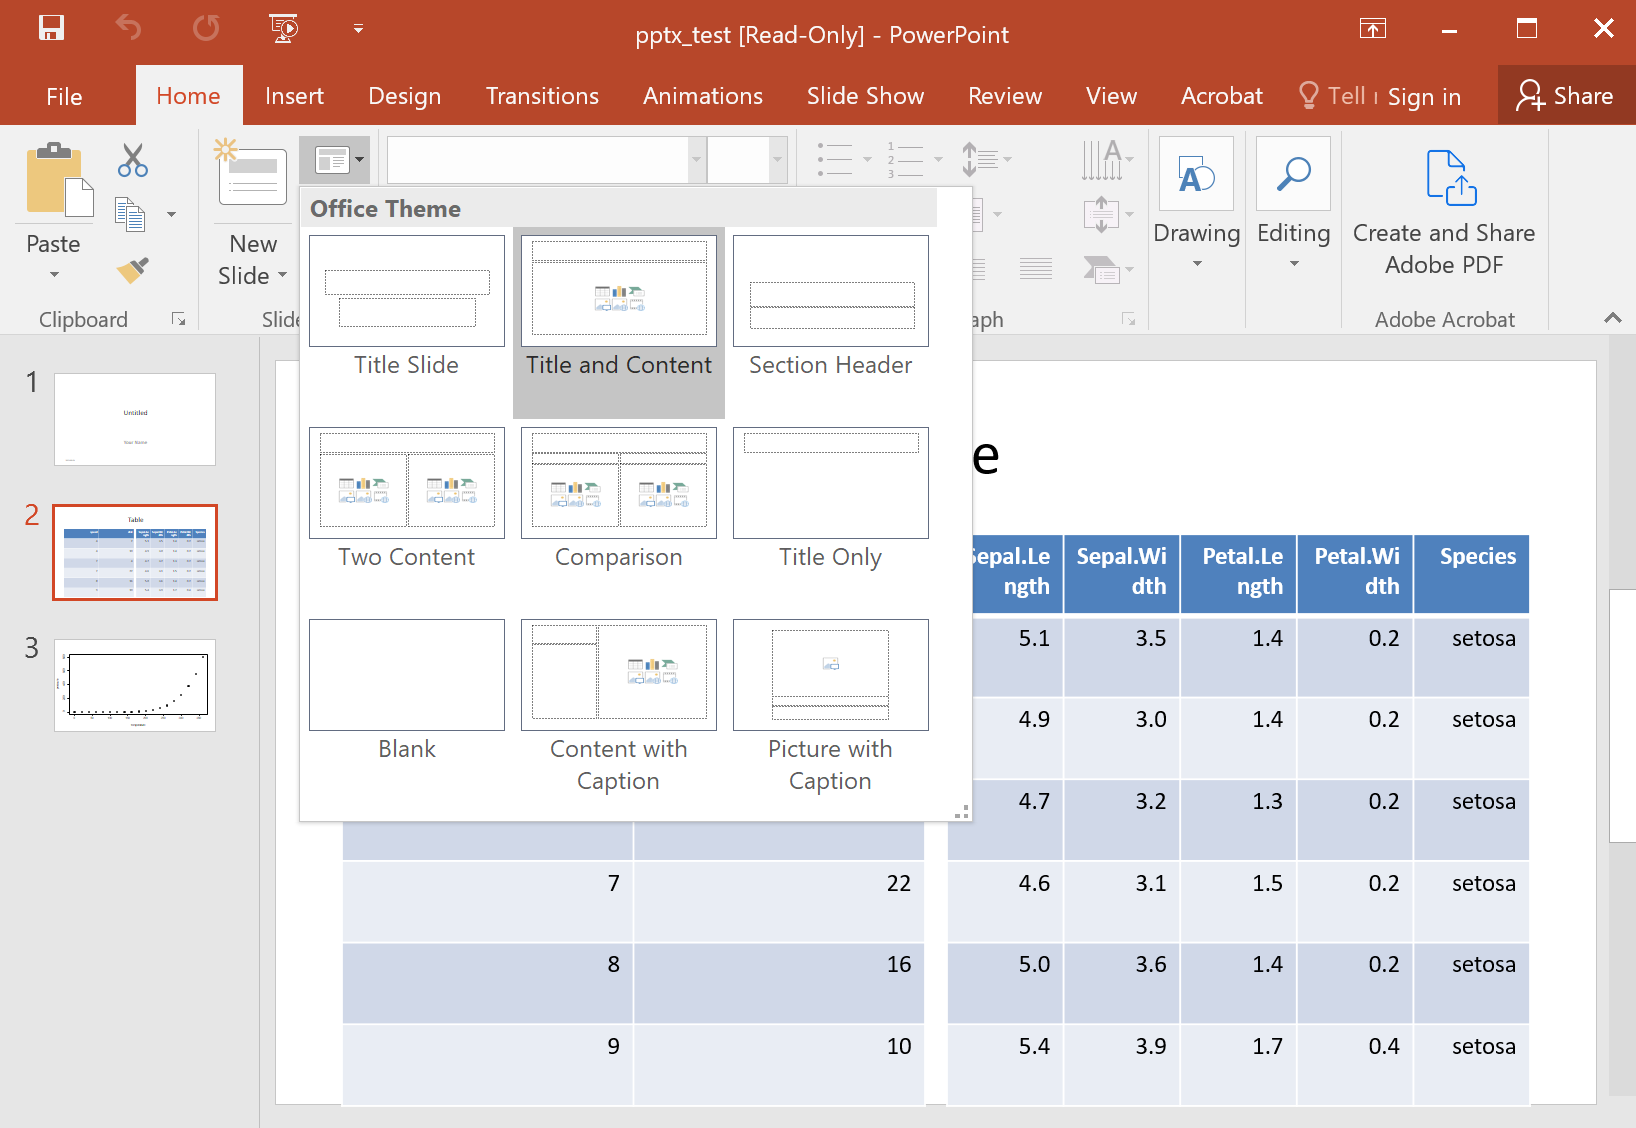The height and width of the screenshot is (1128, 1636).
Task: Click the Copy icon in Clipboard group
Action: 129,214
